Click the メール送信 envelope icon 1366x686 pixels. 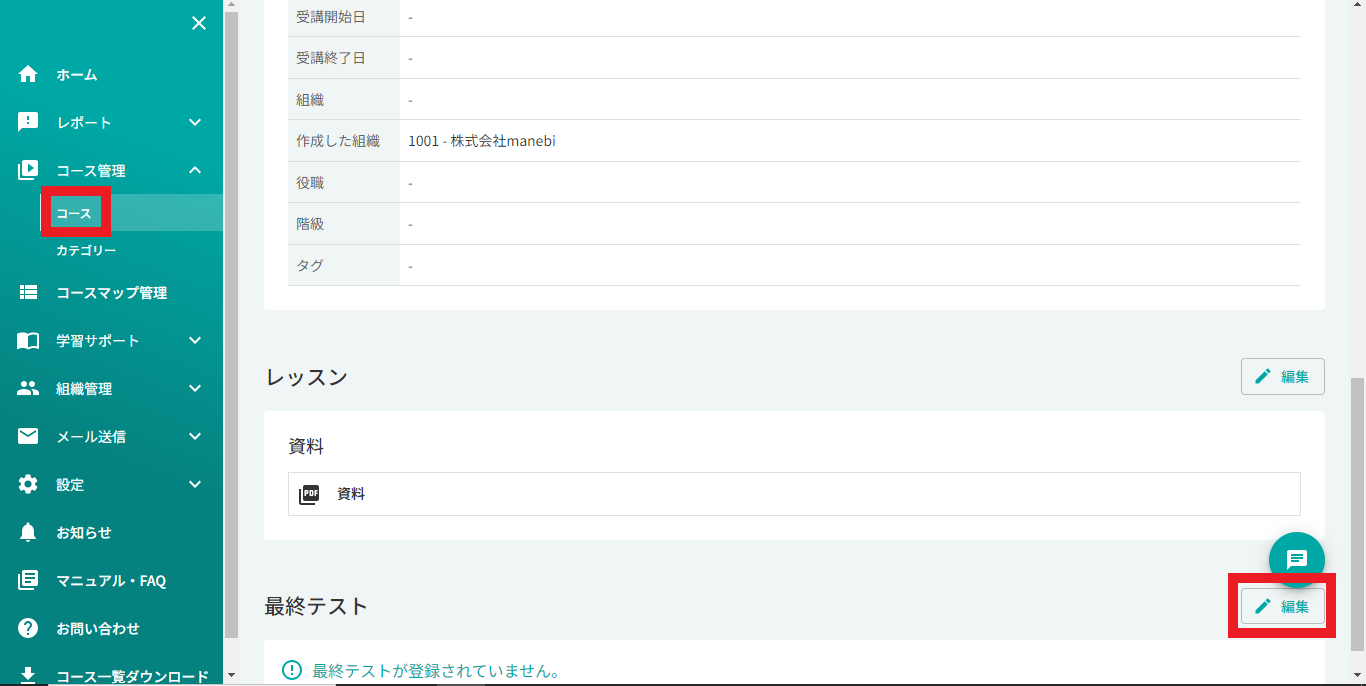pos(28,436)
